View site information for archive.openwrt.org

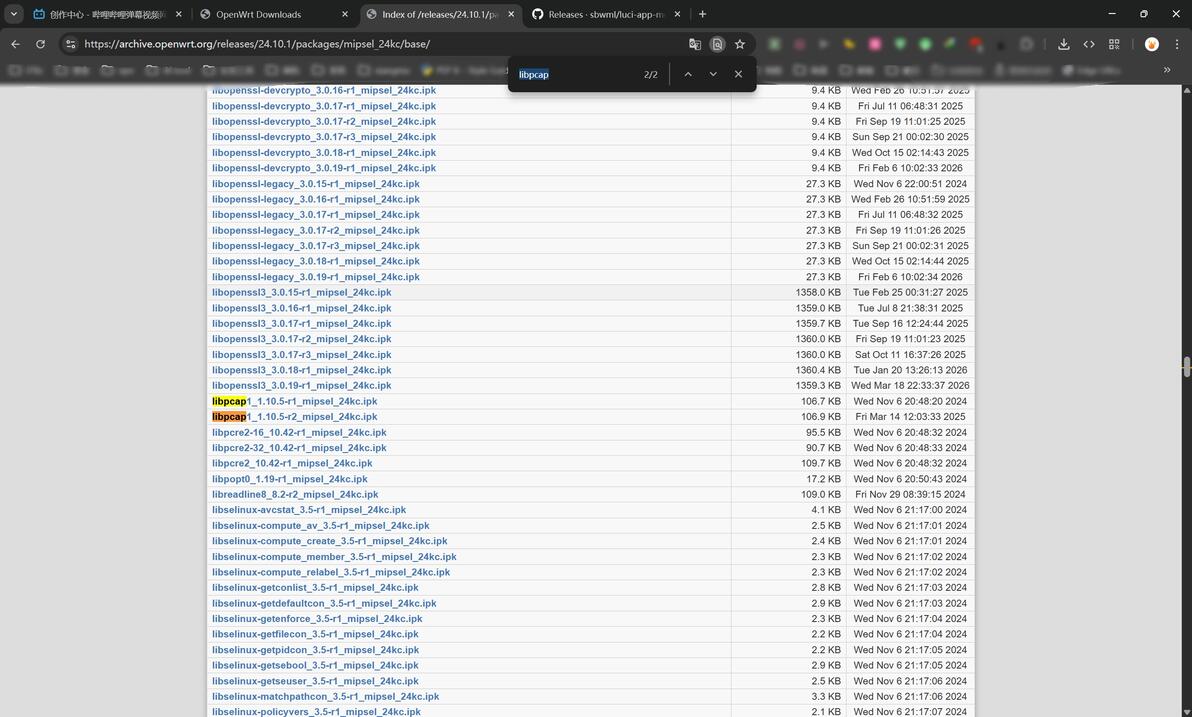click(x=70, y=44)
